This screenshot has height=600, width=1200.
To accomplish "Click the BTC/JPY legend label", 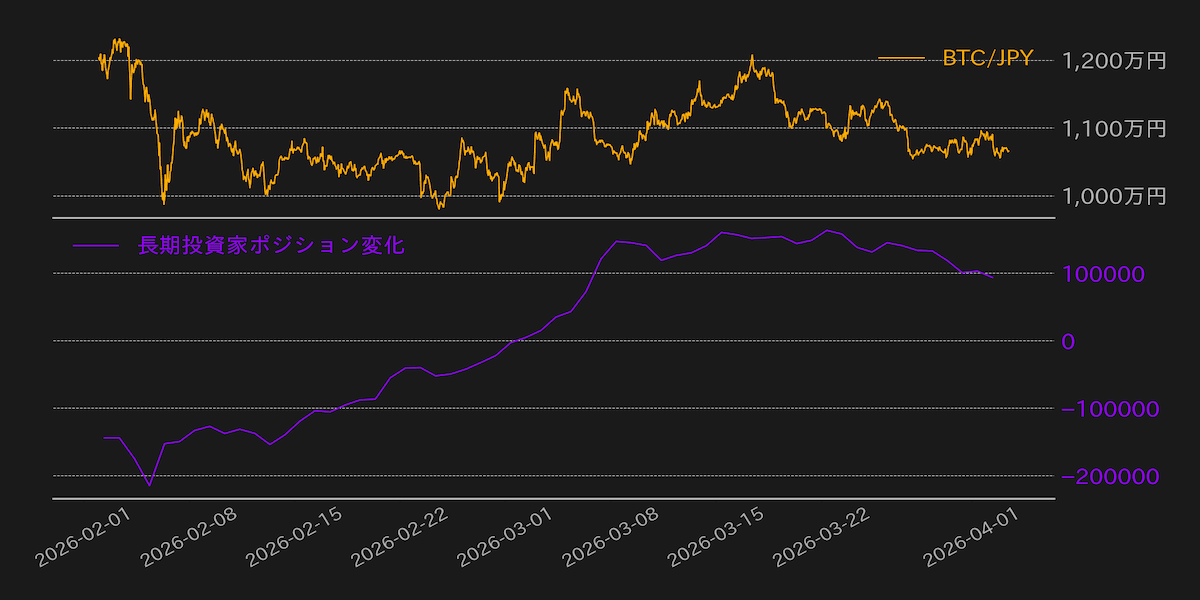I will 987,59.
